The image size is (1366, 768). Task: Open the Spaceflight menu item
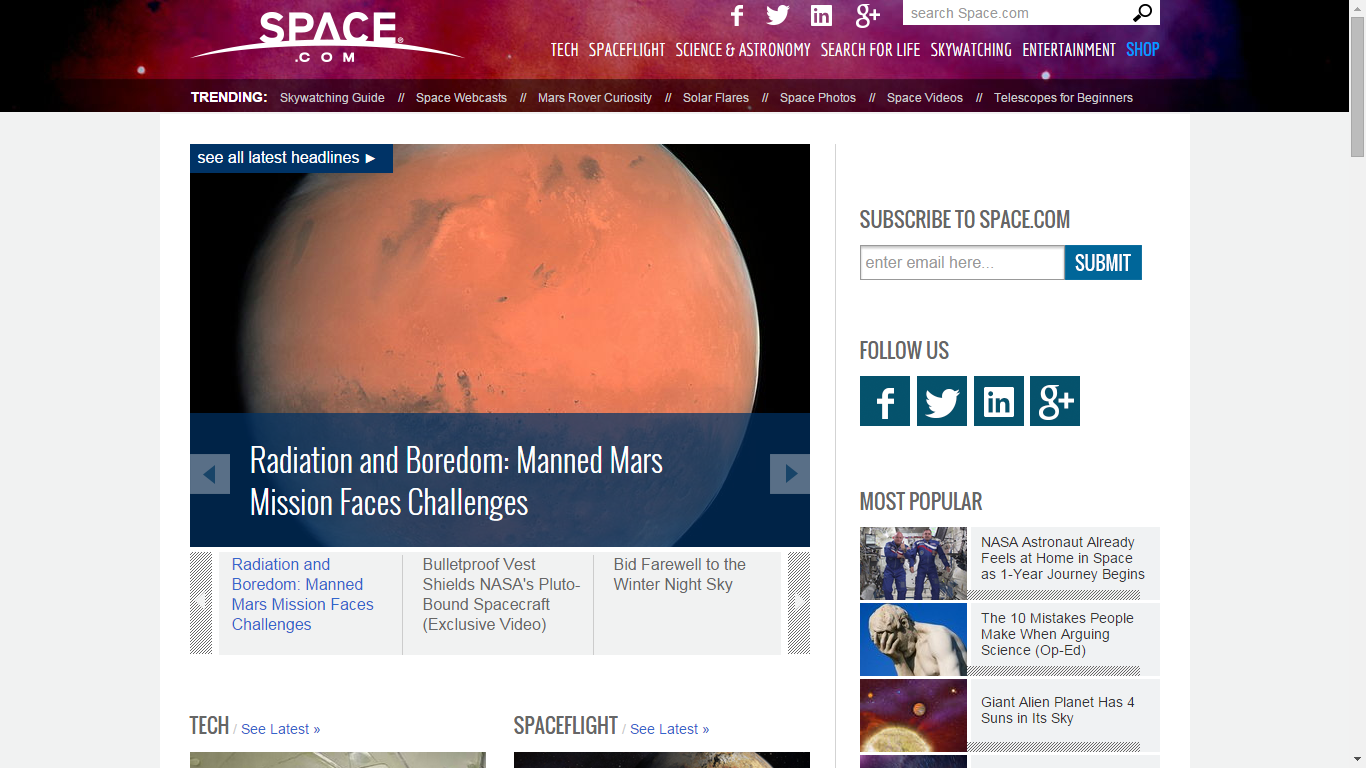click(627, 50)
